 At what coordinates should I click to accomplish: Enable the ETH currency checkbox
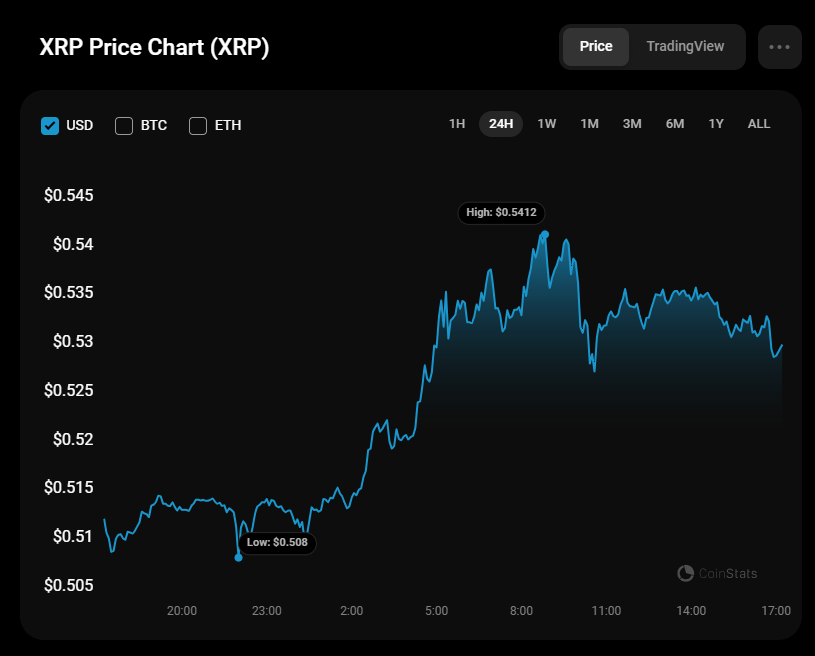198,125
